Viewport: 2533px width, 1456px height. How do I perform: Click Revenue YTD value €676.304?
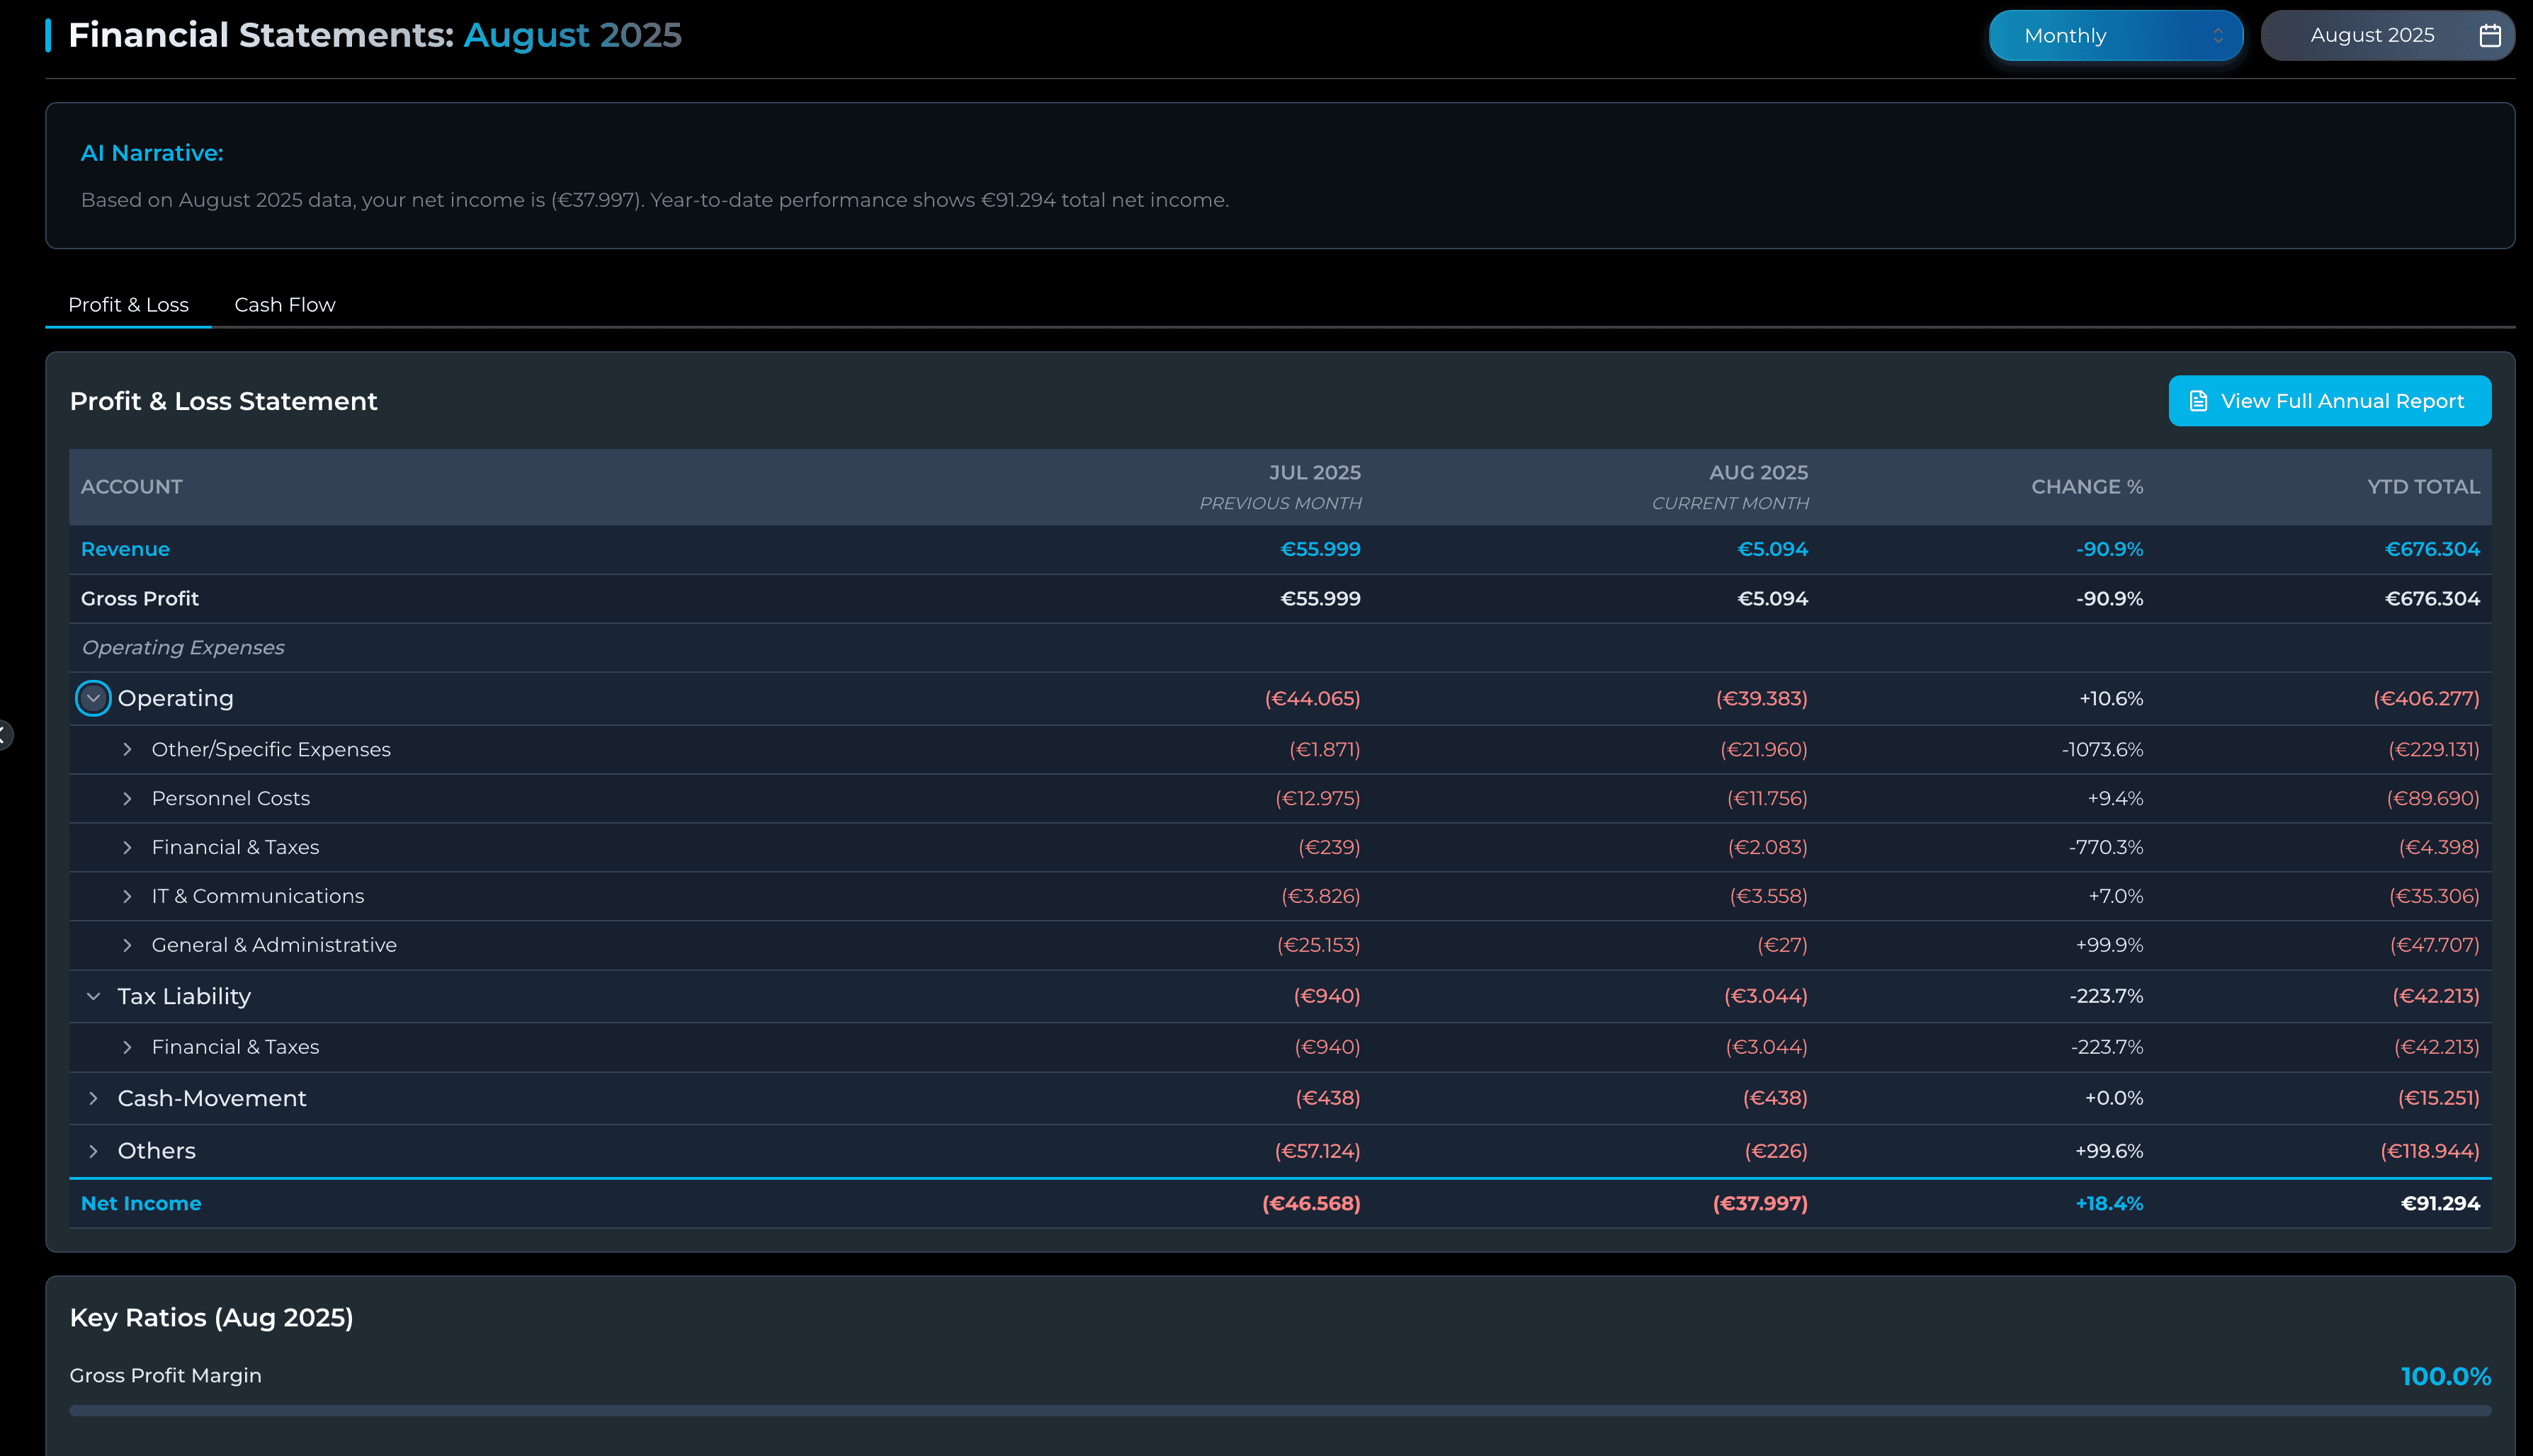pos(2432,549)
